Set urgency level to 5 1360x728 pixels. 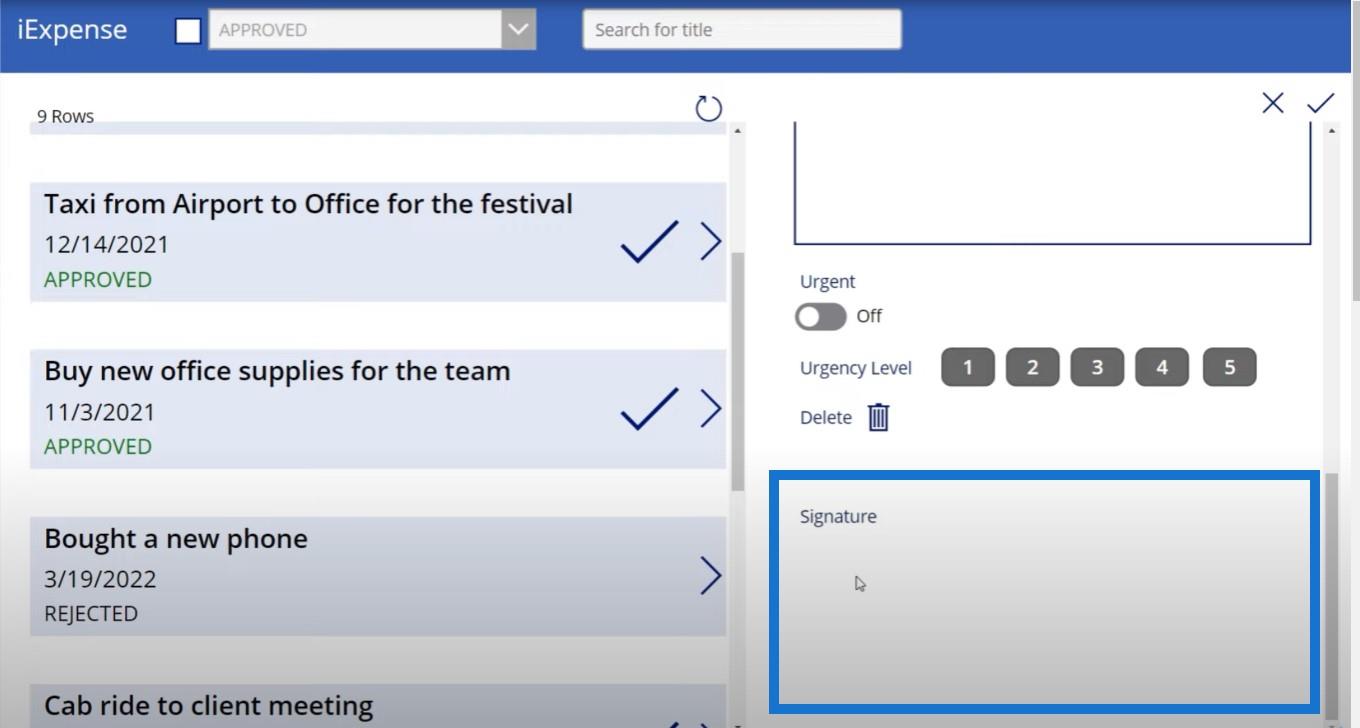(1229, 367)
